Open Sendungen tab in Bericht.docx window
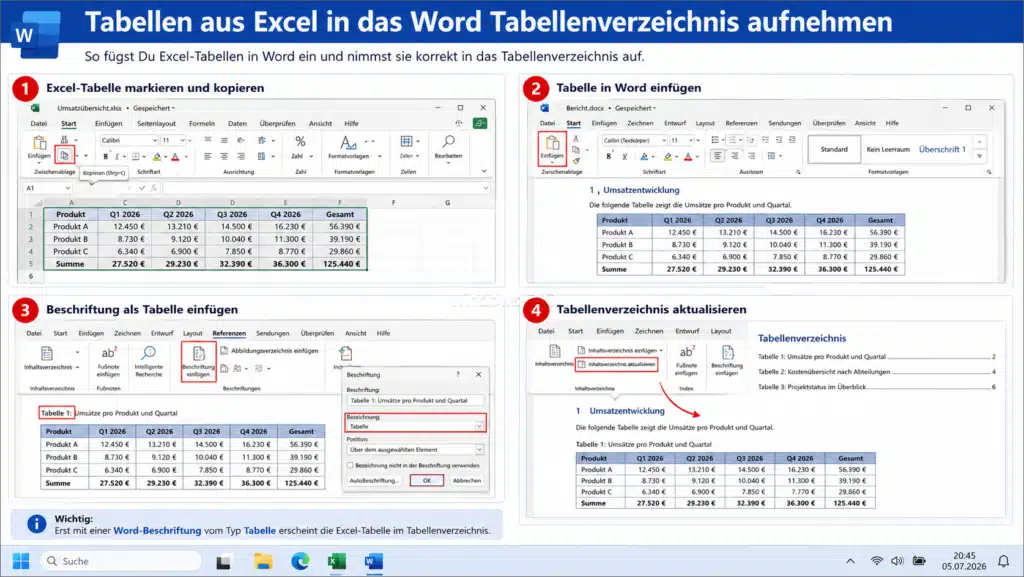The width and height of the screenshot is (1024, 577). (784, 123)
